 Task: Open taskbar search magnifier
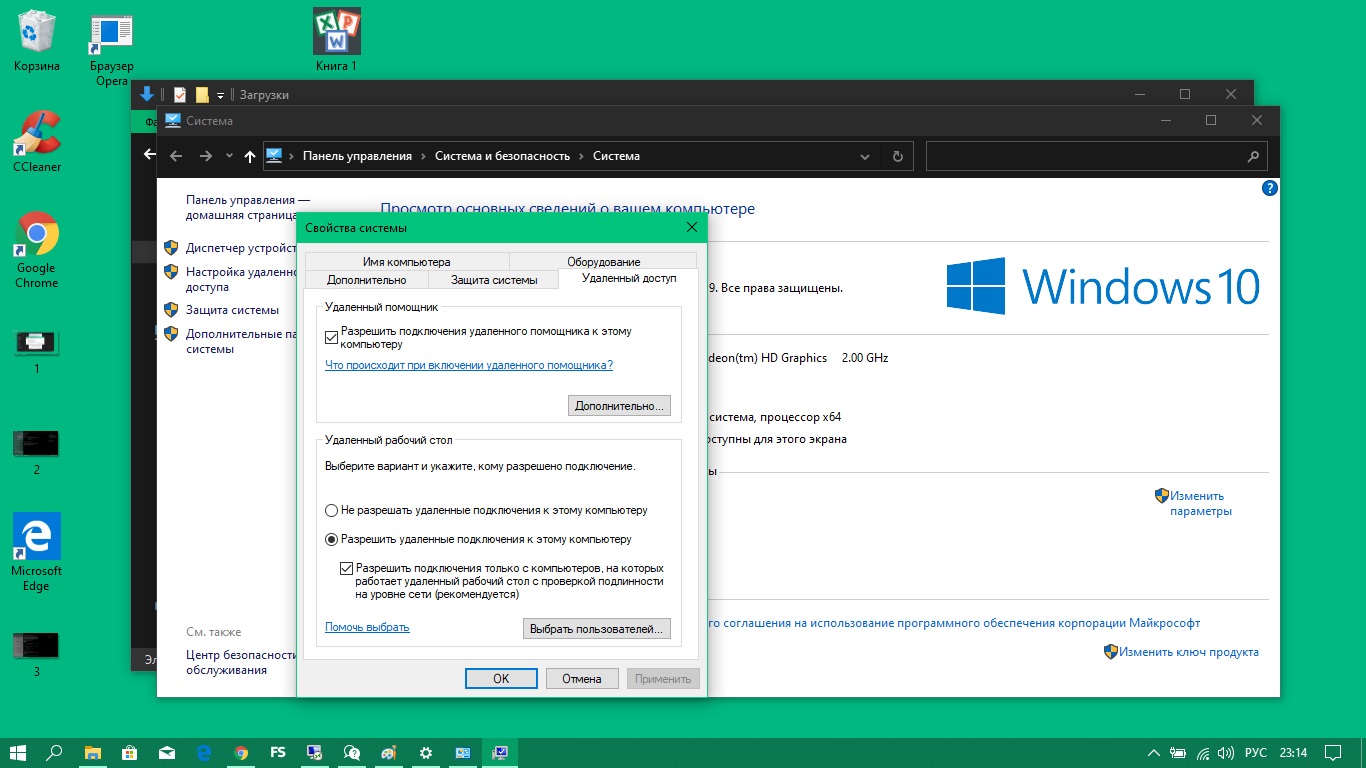coord(56,752)
